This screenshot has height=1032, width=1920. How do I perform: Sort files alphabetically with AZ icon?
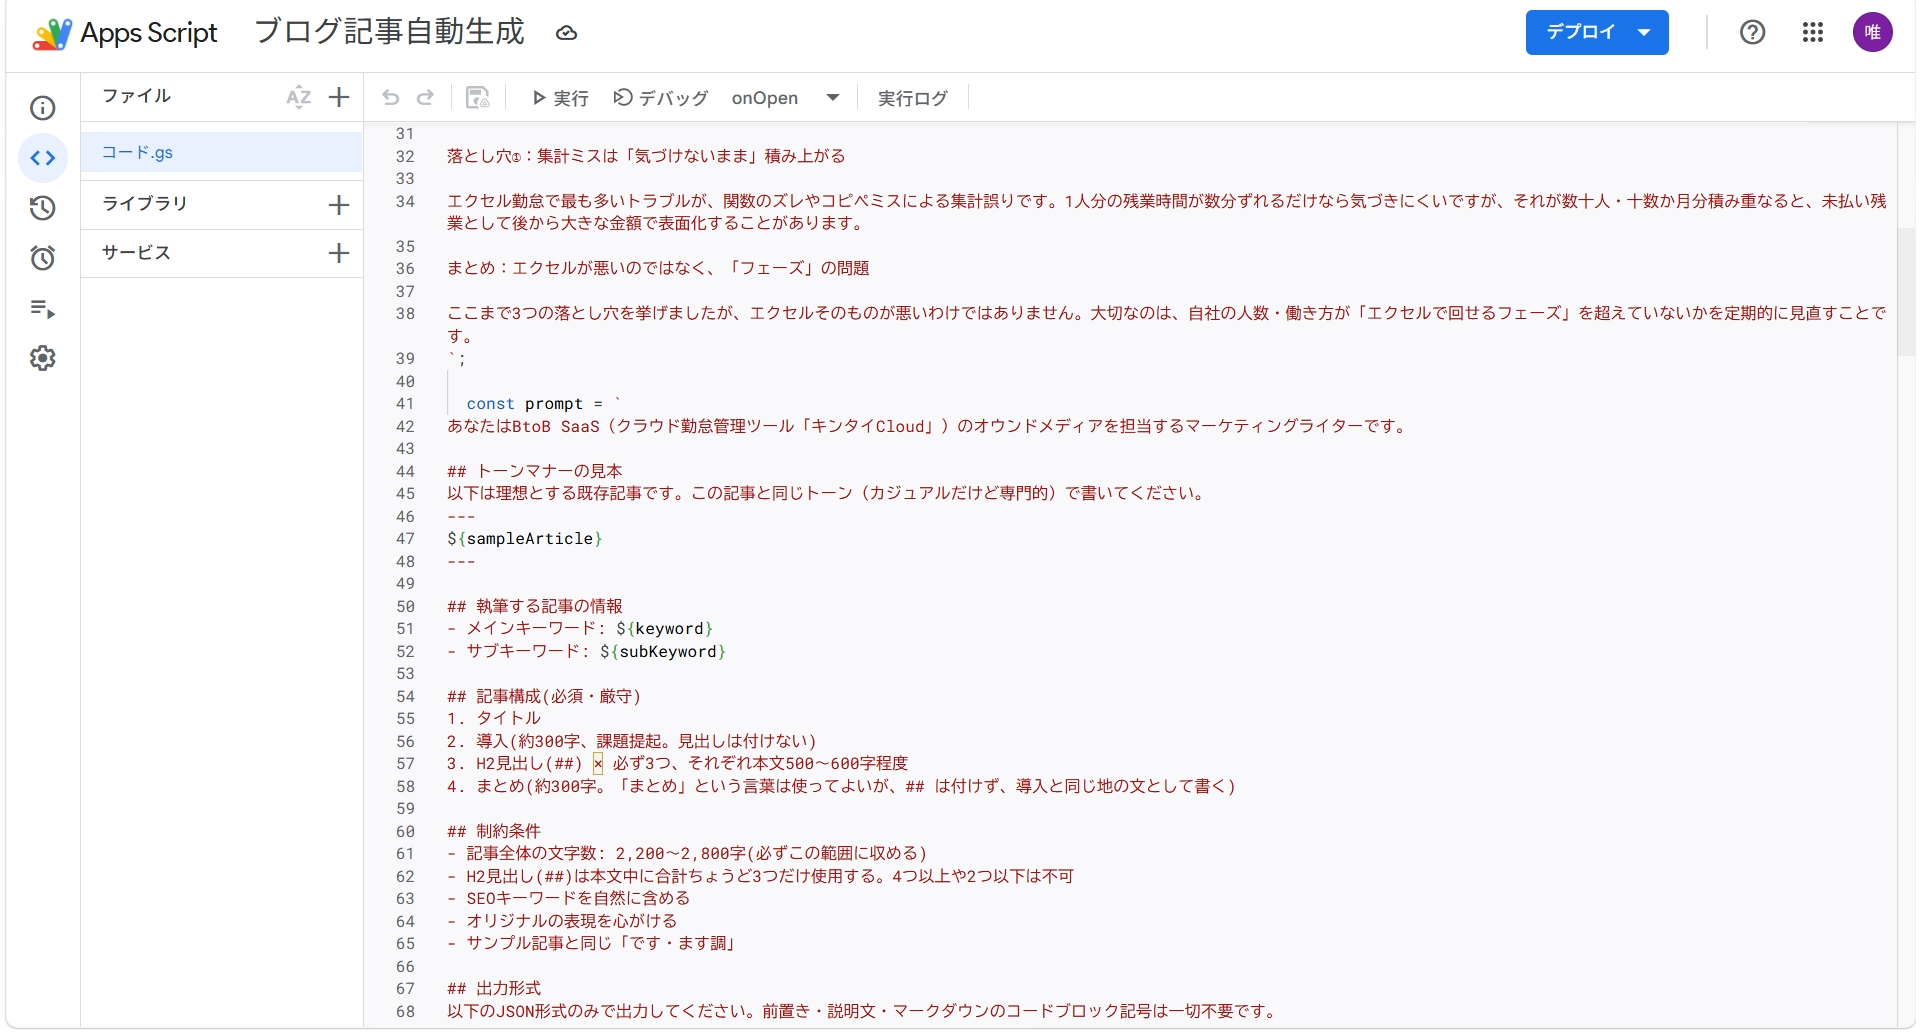[298, 97]
